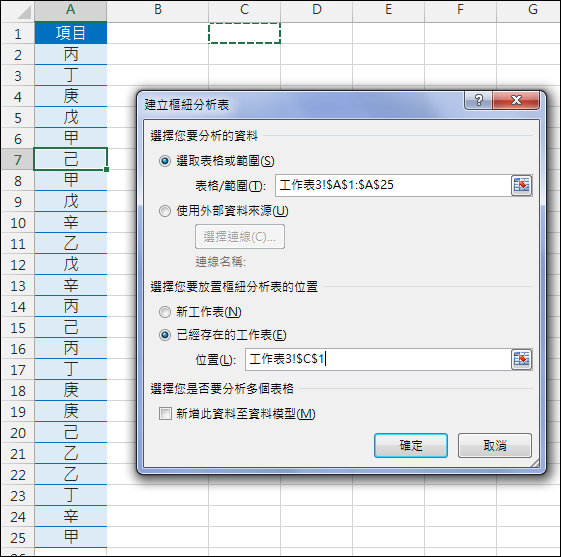Click the disabled 選擇連線 button

240,236
